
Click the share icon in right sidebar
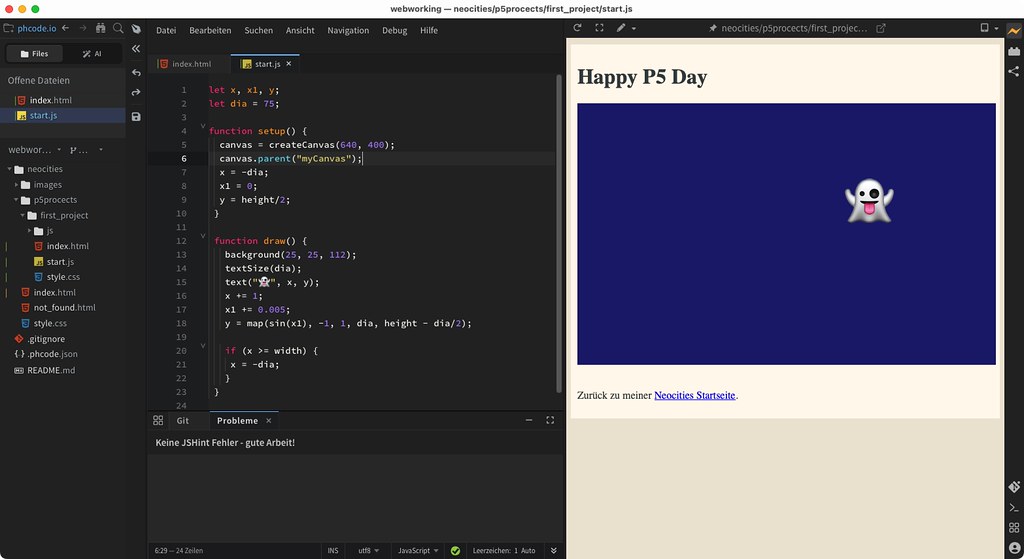pyautogui.click(x=1014, y=71)
